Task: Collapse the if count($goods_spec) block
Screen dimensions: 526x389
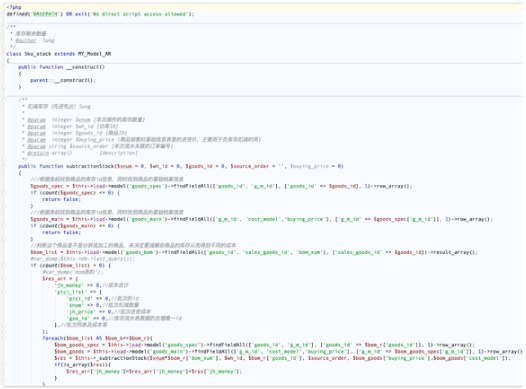Action: point(4,193)
